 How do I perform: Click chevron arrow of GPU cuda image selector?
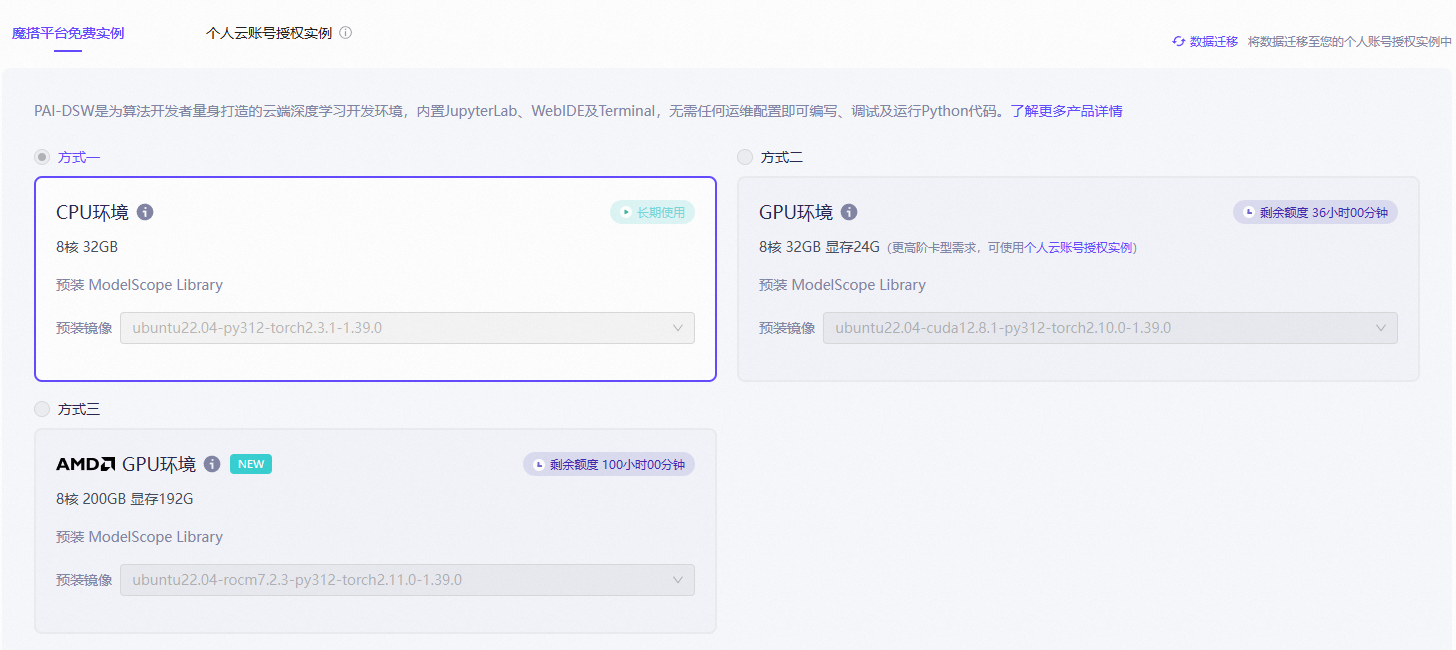tap(1380, 328)
